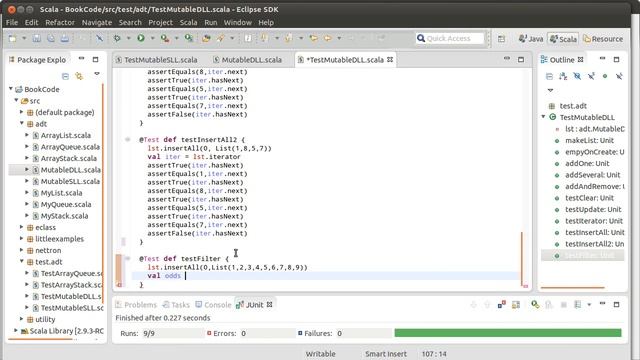Click the Print toolbar icon
This screenshot has width=640, height=360.
(64, 38)
